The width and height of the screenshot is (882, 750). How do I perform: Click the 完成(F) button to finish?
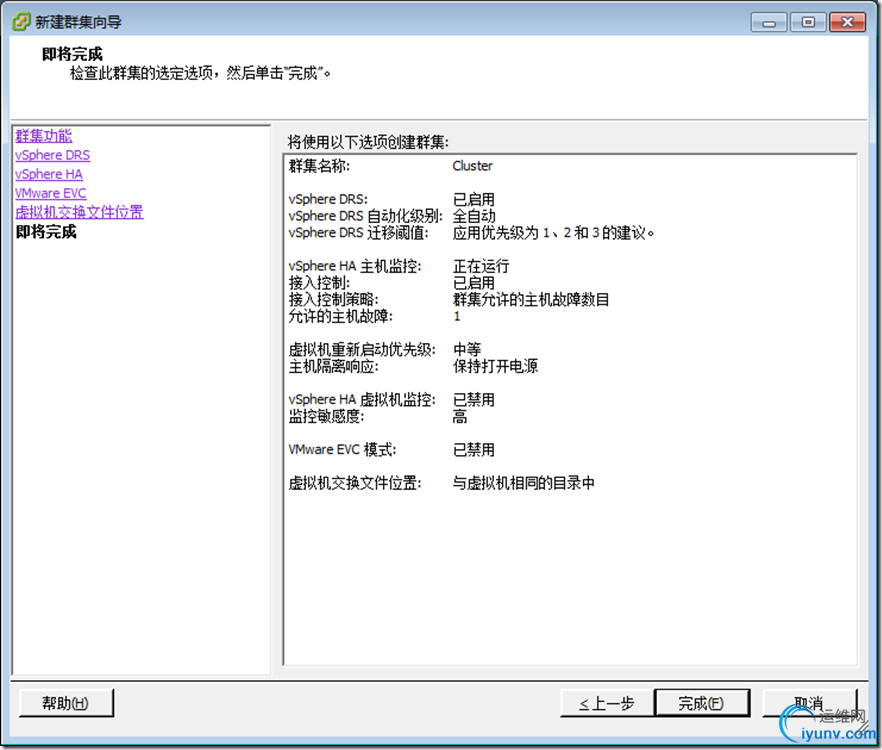tap(702, 702)
